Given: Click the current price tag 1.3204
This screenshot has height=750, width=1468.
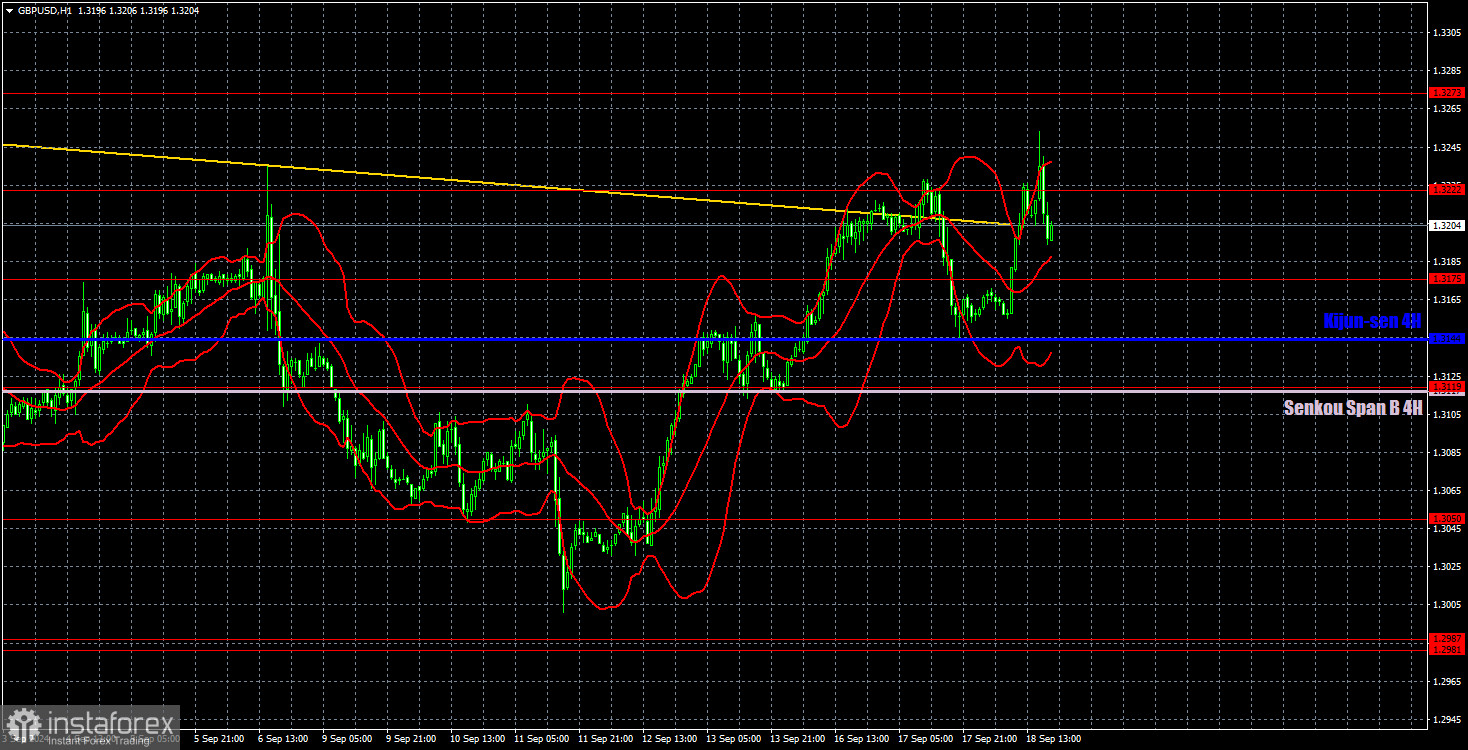Looking at the screenshot, I should 1447,226.
